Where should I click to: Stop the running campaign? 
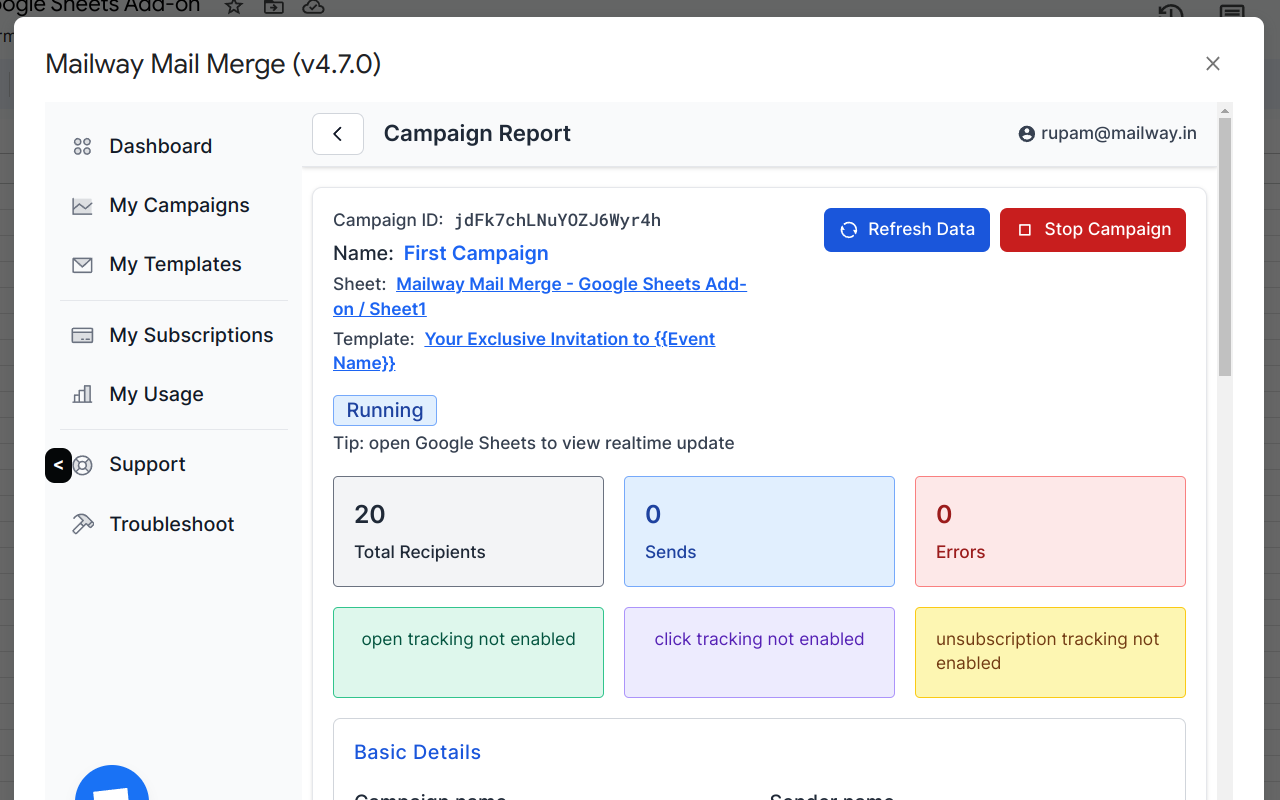pos(1093,229)
